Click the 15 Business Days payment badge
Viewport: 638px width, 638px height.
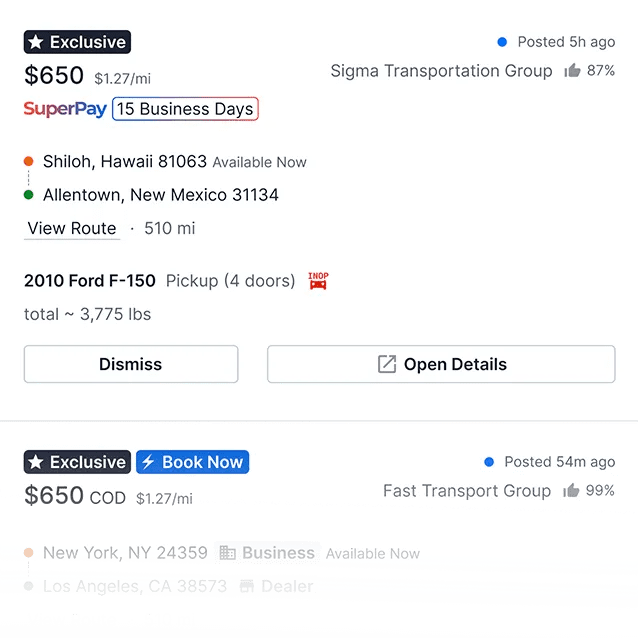(x=185, y=109)
